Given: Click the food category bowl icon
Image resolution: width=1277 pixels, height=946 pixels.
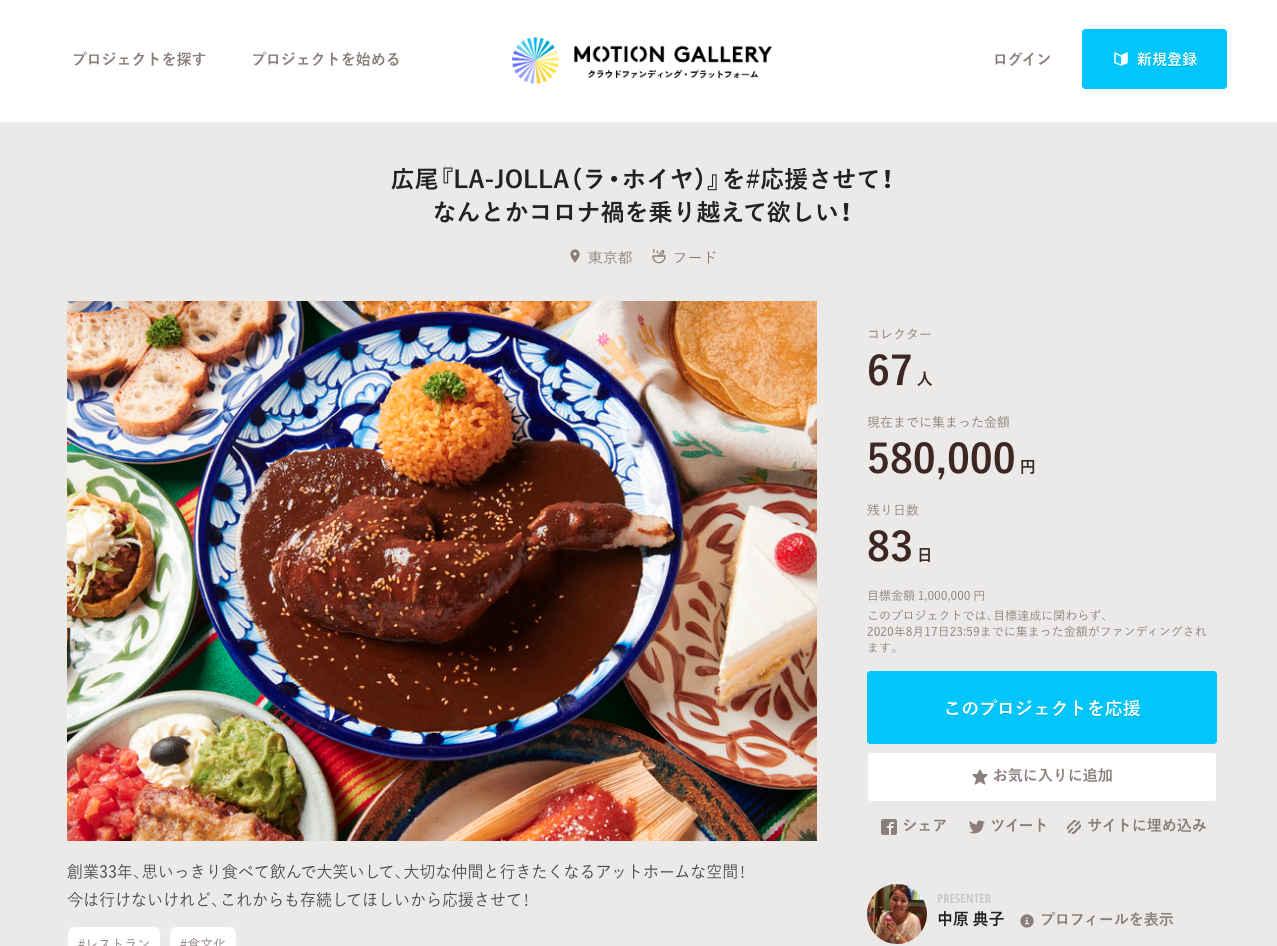Looking at the screenshot, I should click(x=659, y=256).
